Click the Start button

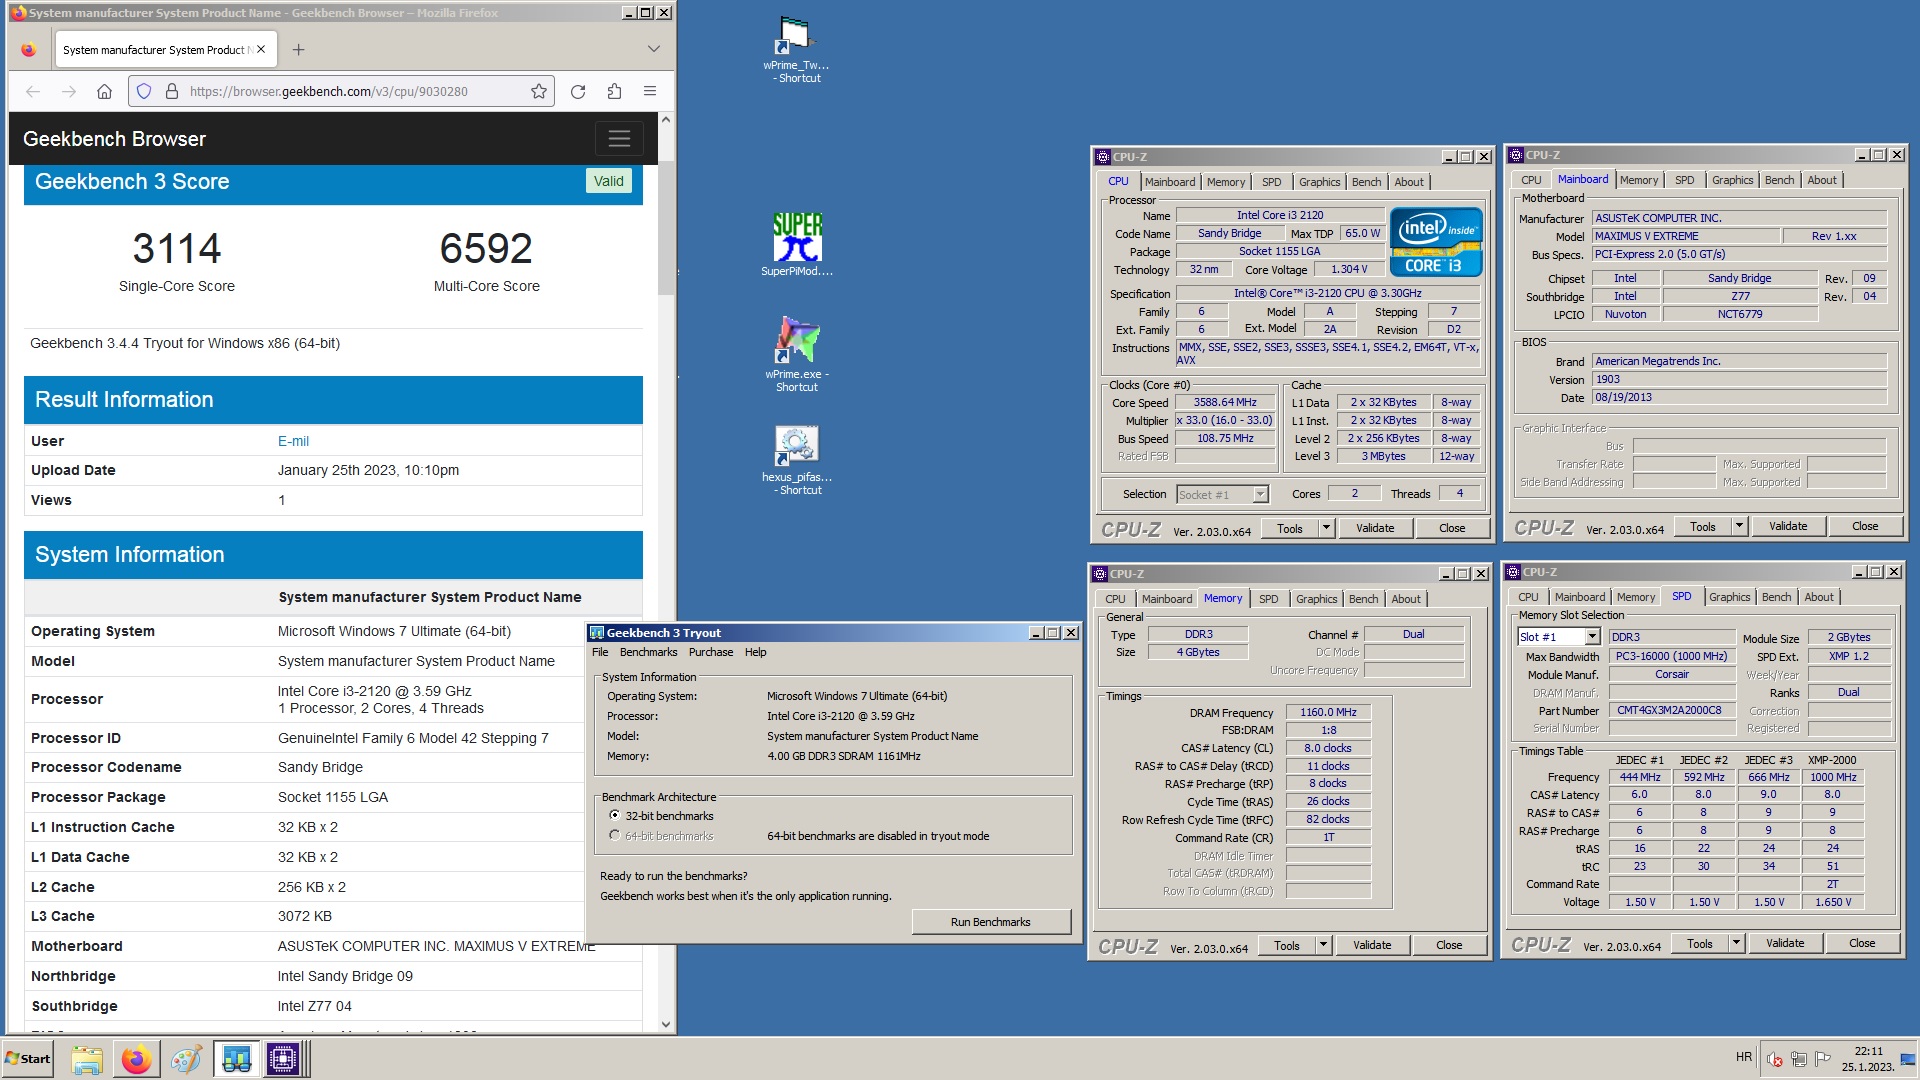(28, 1059)
